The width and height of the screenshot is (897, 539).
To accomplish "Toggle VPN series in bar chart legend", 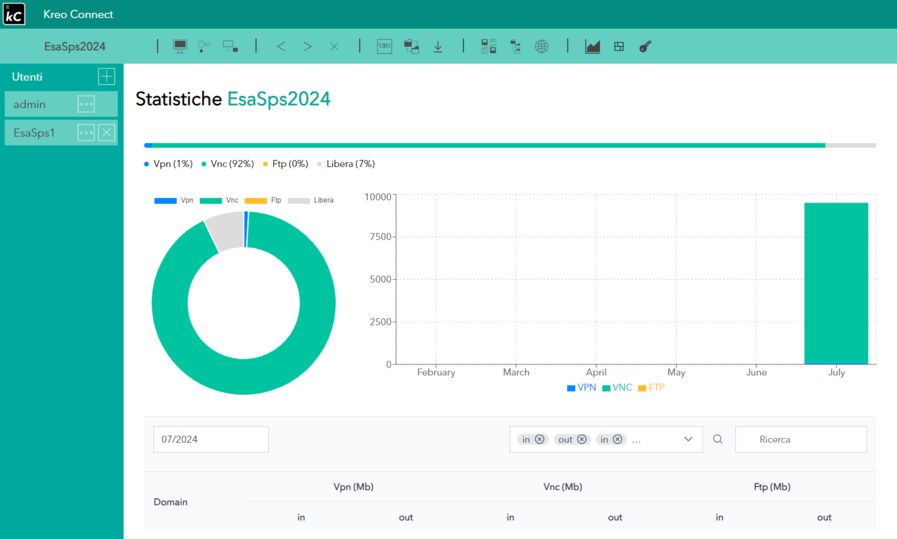I will tap(581, 387).
